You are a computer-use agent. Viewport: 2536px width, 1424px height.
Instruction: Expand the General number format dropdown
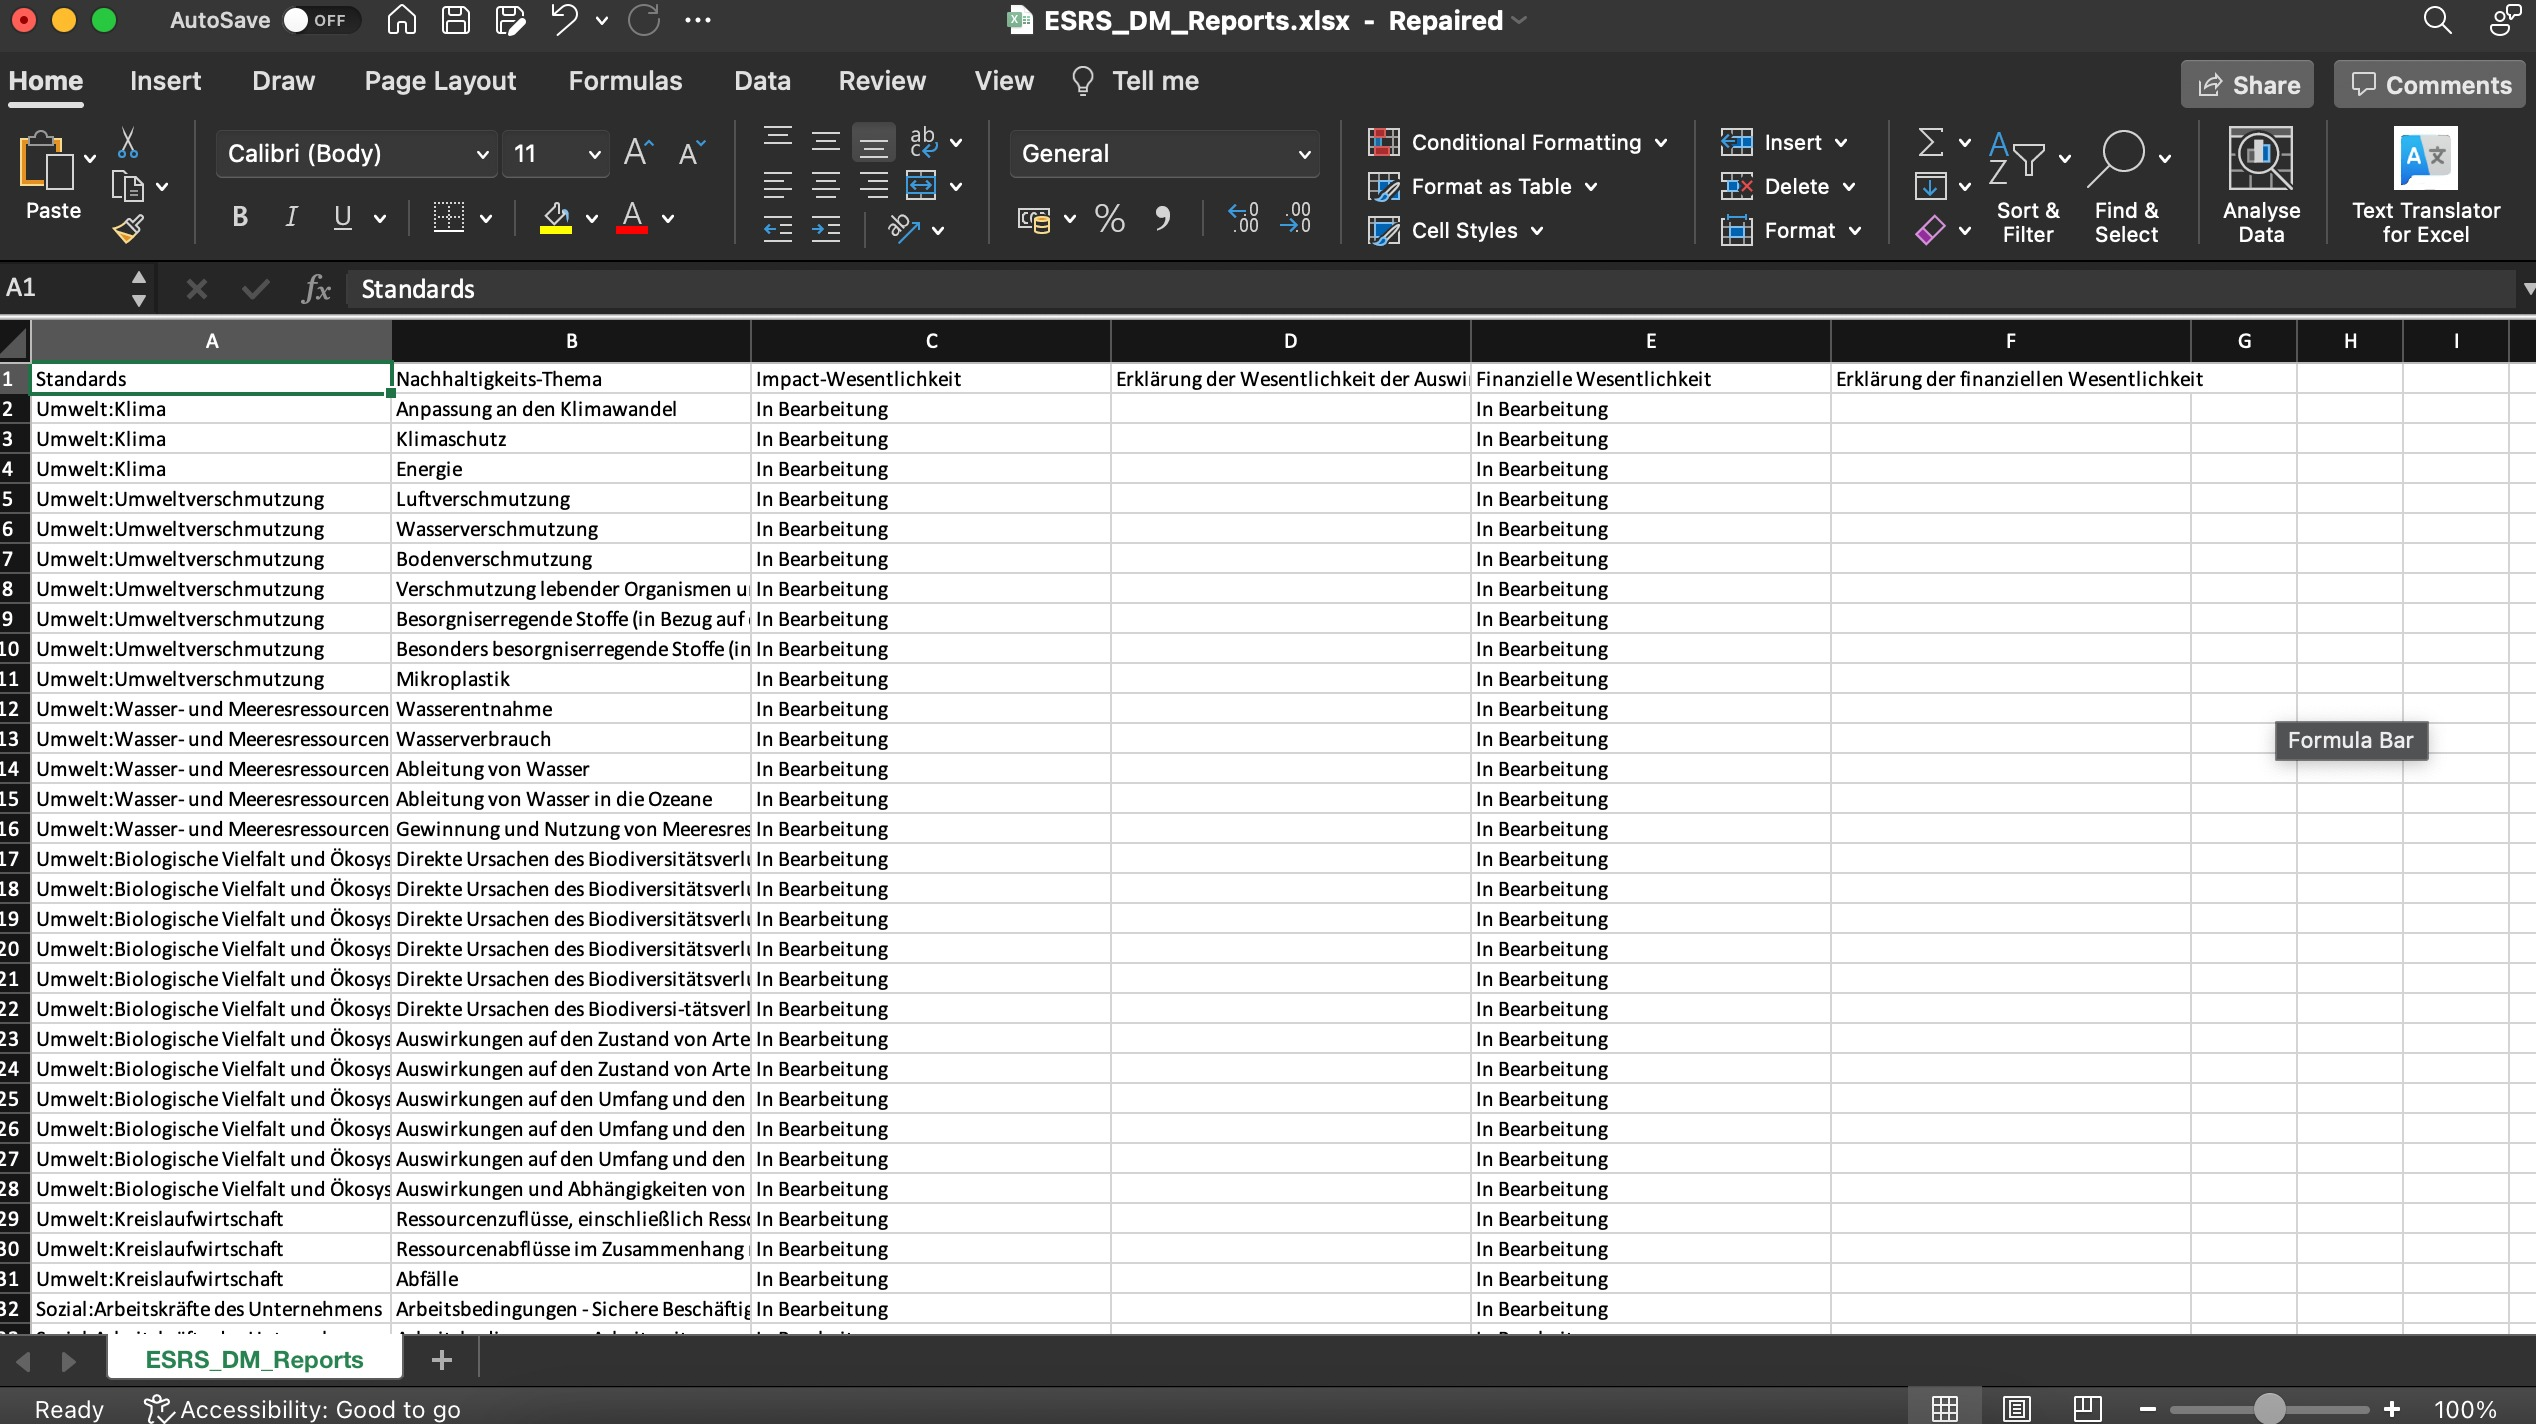click(x=1303, y=154)
